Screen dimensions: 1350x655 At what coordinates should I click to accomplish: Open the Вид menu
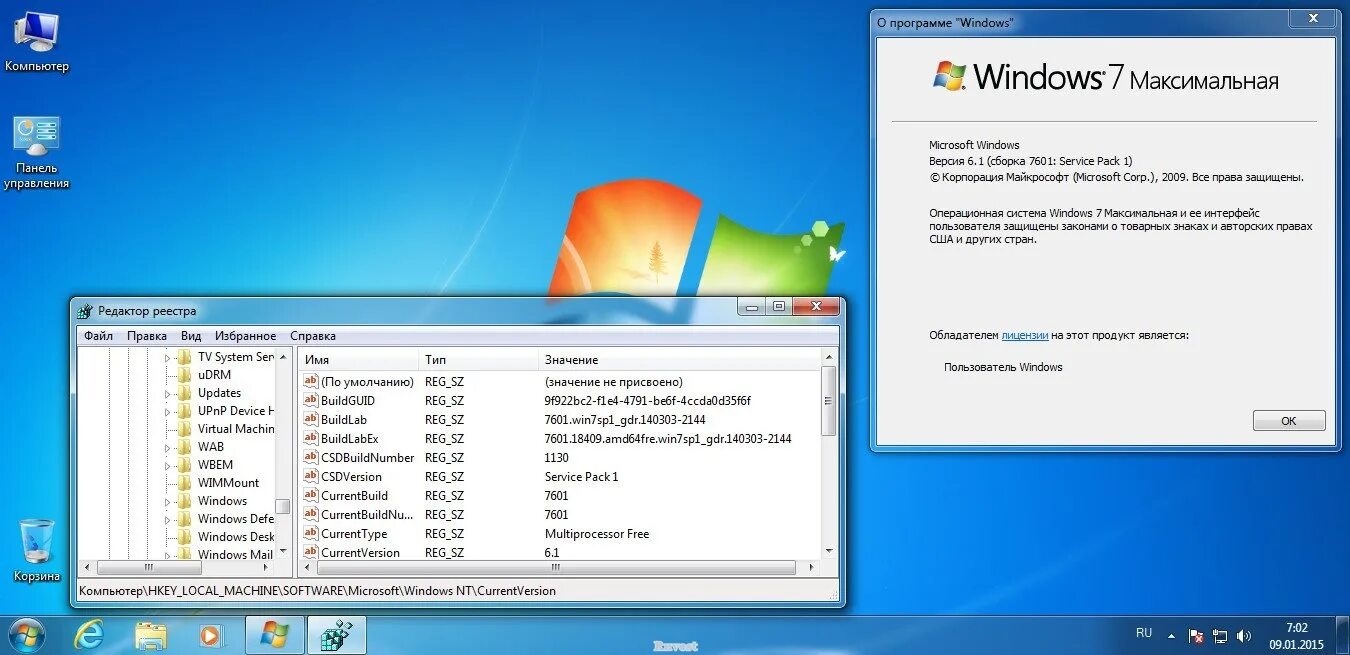[x=191, y=336]
